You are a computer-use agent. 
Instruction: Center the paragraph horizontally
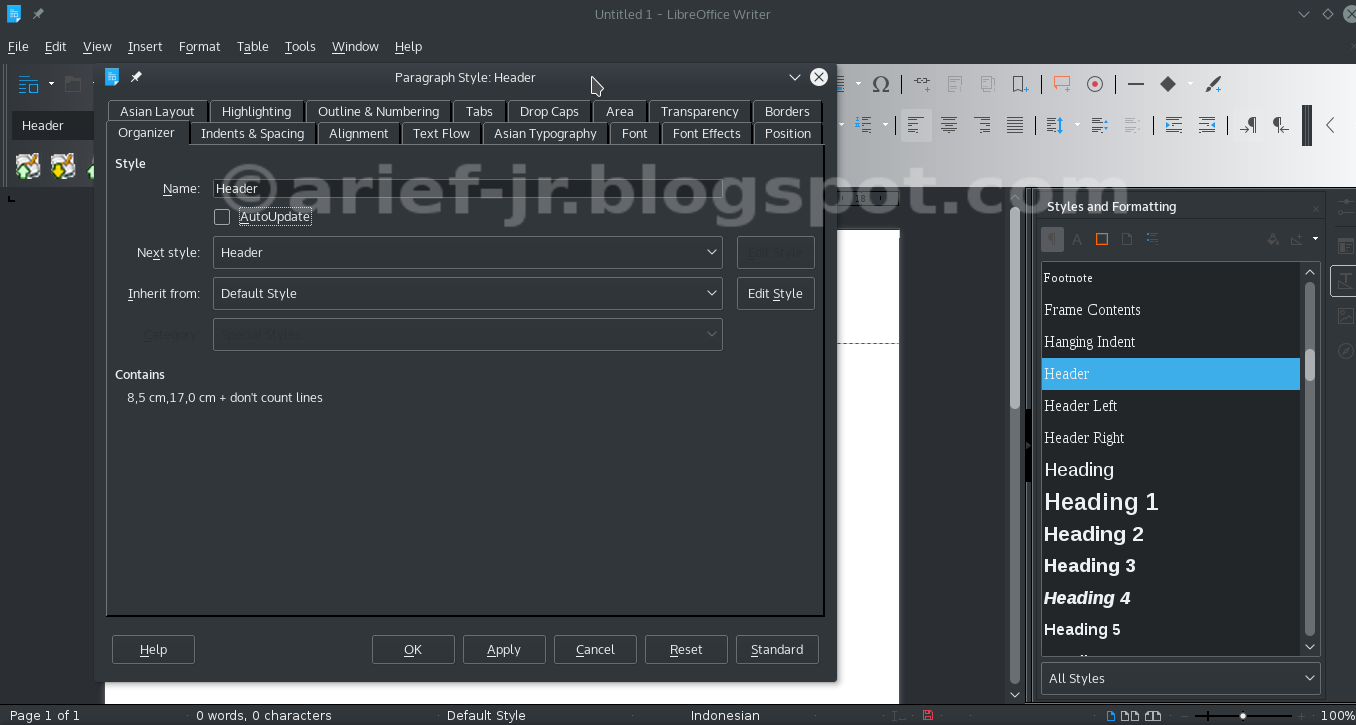point(949,125)
